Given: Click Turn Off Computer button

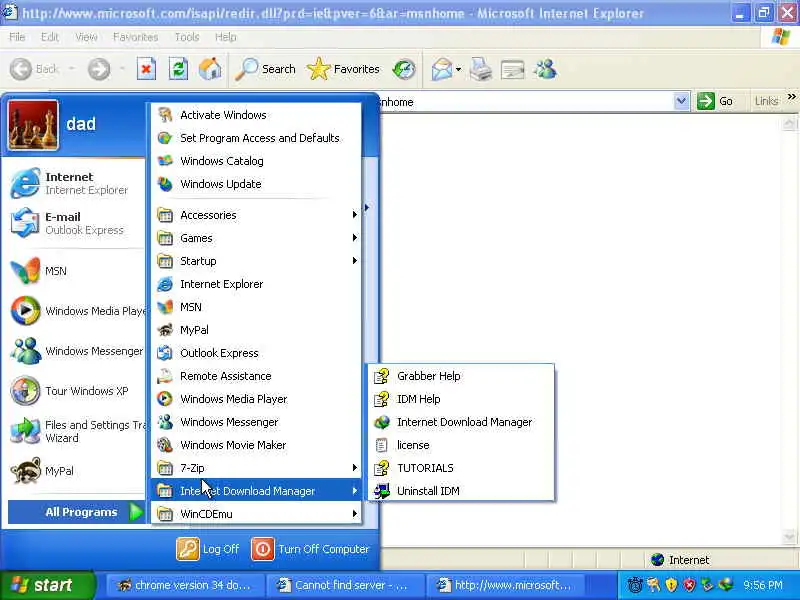Looking at the screenshot, I should (311, 549).
